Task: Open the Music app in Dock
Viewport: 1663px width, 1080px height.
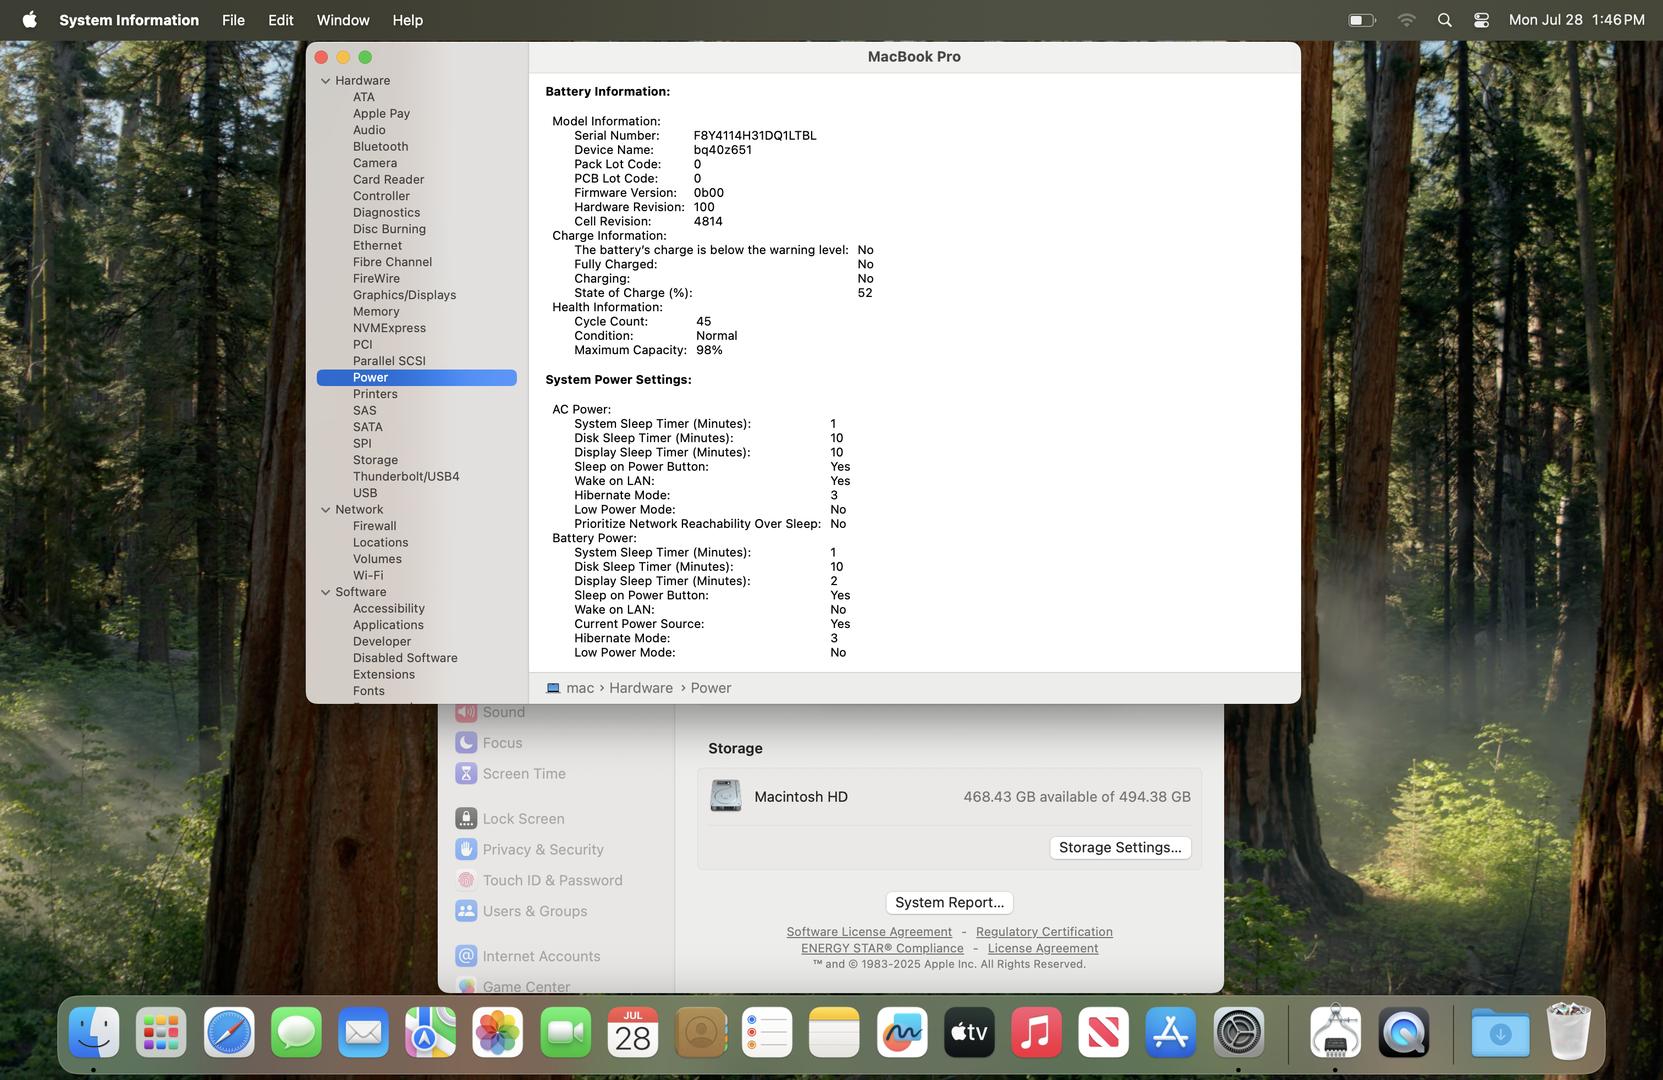Action: pos(1036,1032)
